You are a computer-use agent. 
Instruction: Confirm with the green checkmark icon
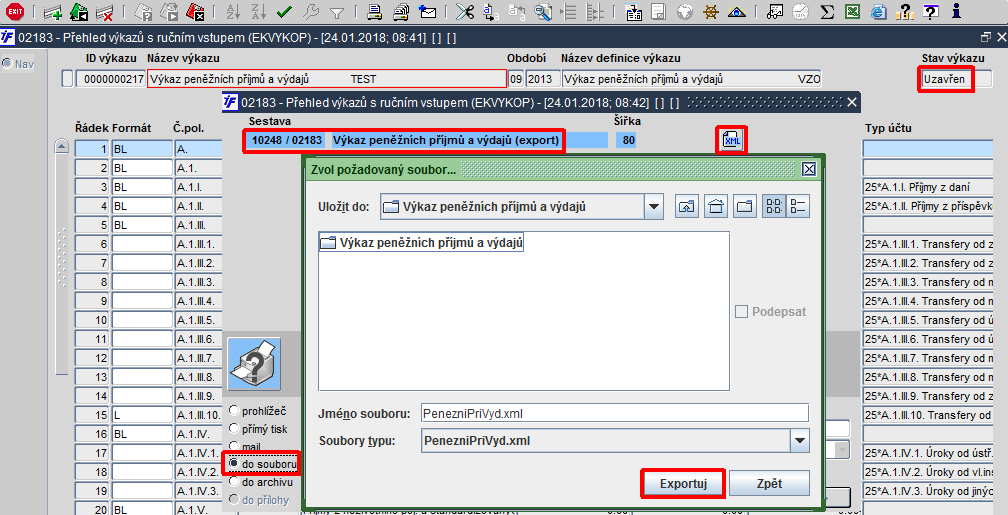click(x=284, y=12)
